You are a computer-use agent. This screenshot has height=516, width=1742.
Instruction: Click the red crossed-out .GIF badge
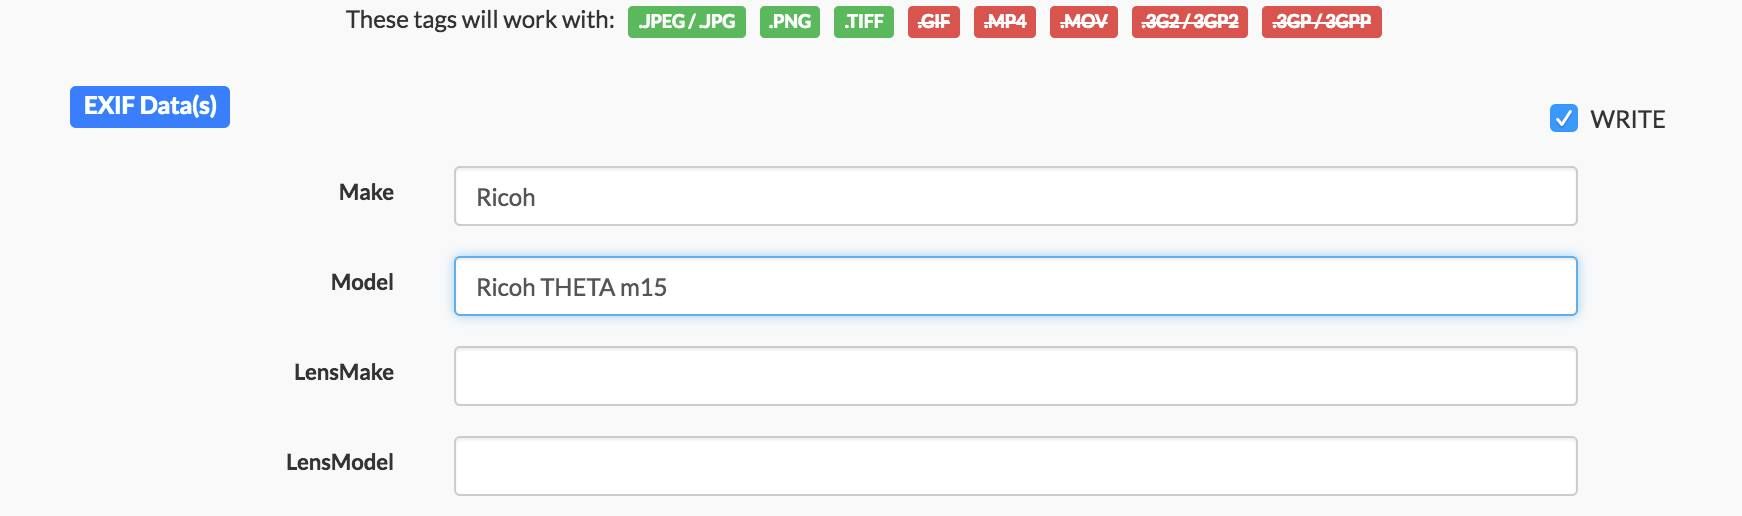[x=933, y=22]
